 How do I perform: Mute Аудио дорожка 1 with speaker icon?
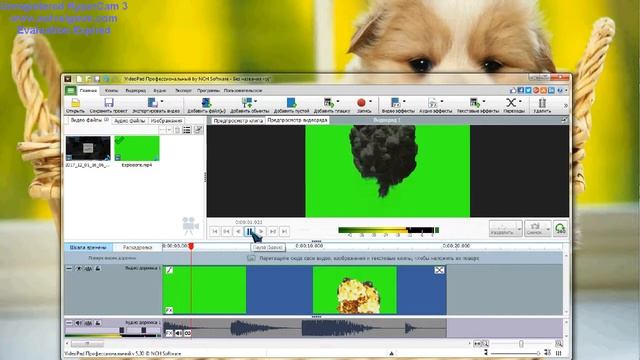[78, 323]
